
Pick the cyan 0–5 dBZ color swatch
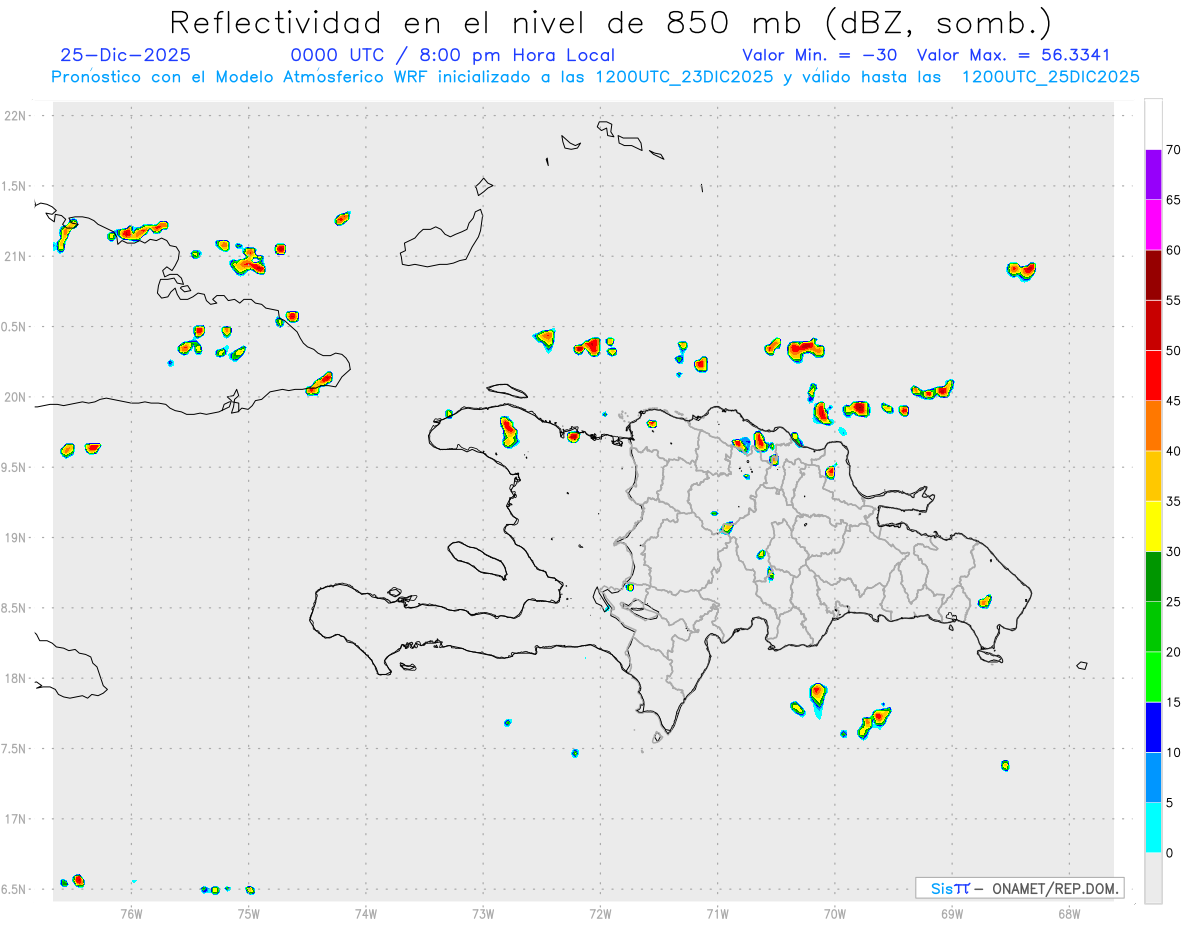(x=1153, y=828)
